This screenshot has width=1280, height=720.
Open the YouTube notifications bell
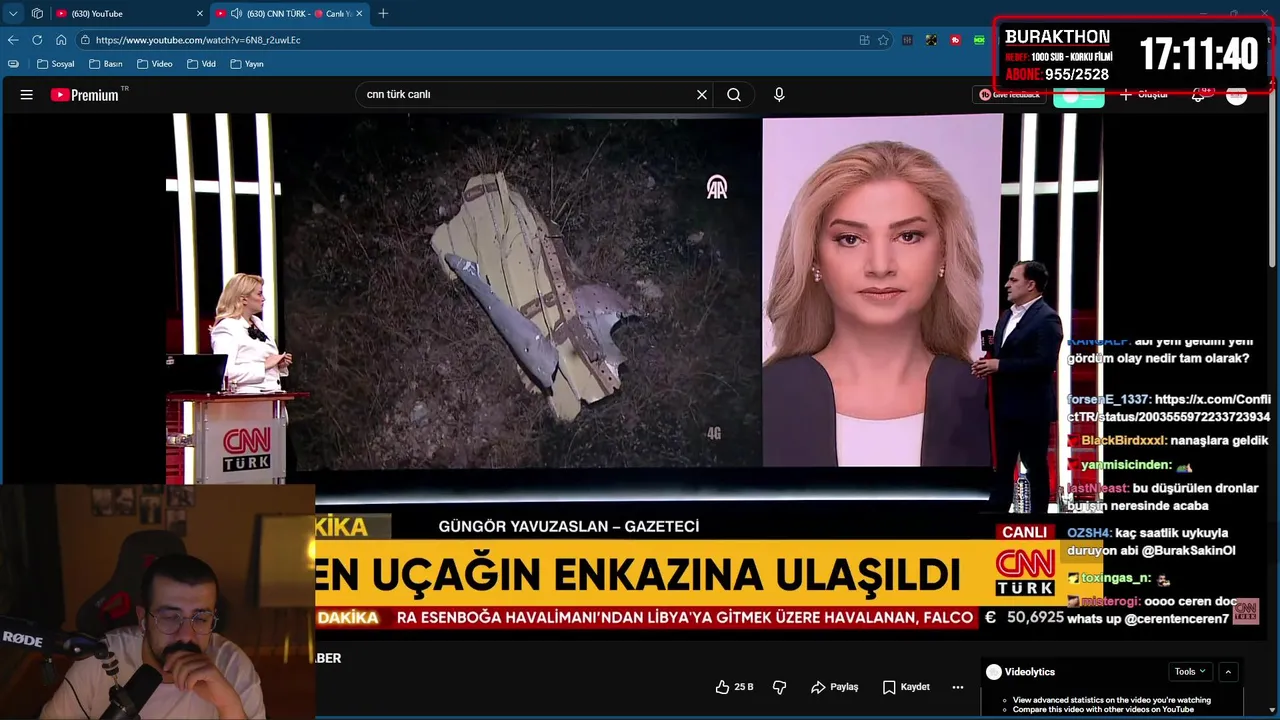[x=1198, y=95]
